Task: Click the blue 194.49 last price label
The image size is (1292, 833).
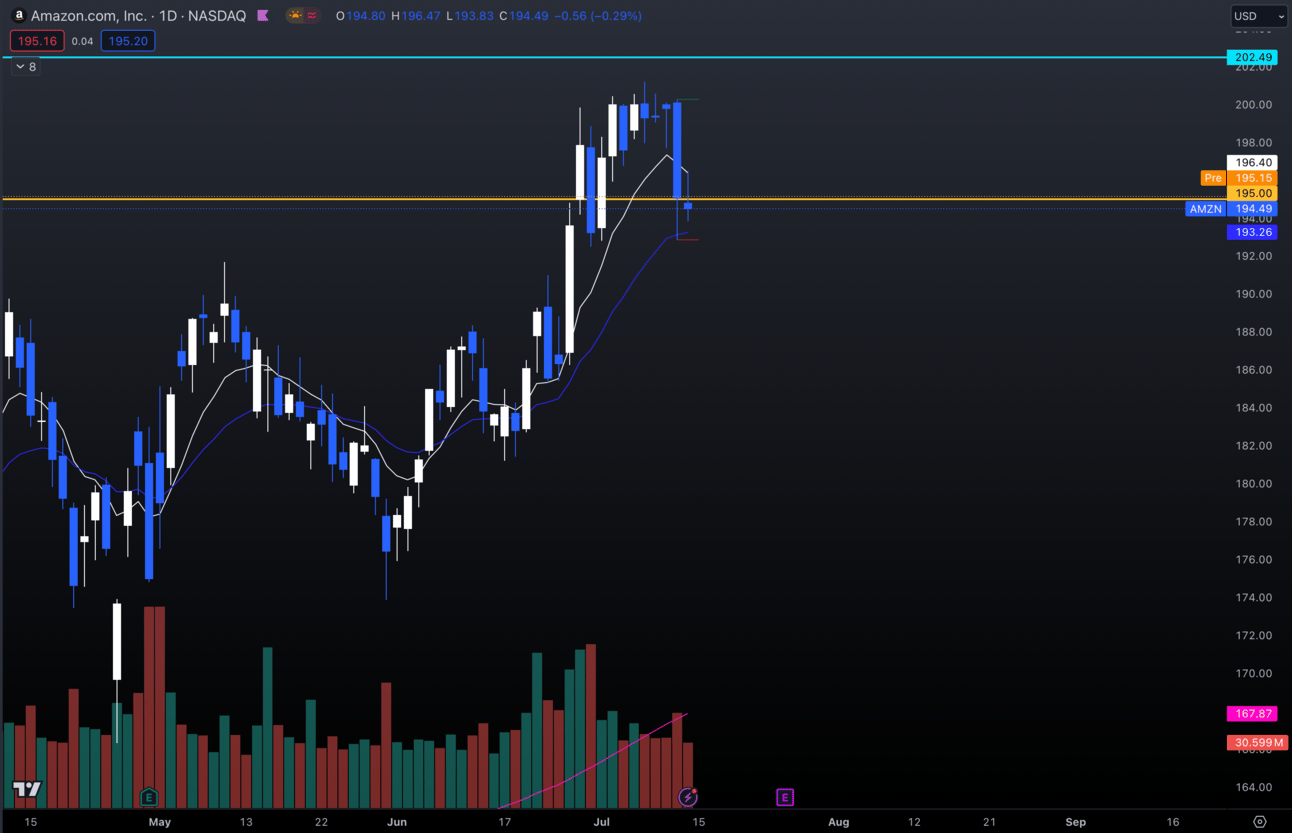Action: (1253, 209)
